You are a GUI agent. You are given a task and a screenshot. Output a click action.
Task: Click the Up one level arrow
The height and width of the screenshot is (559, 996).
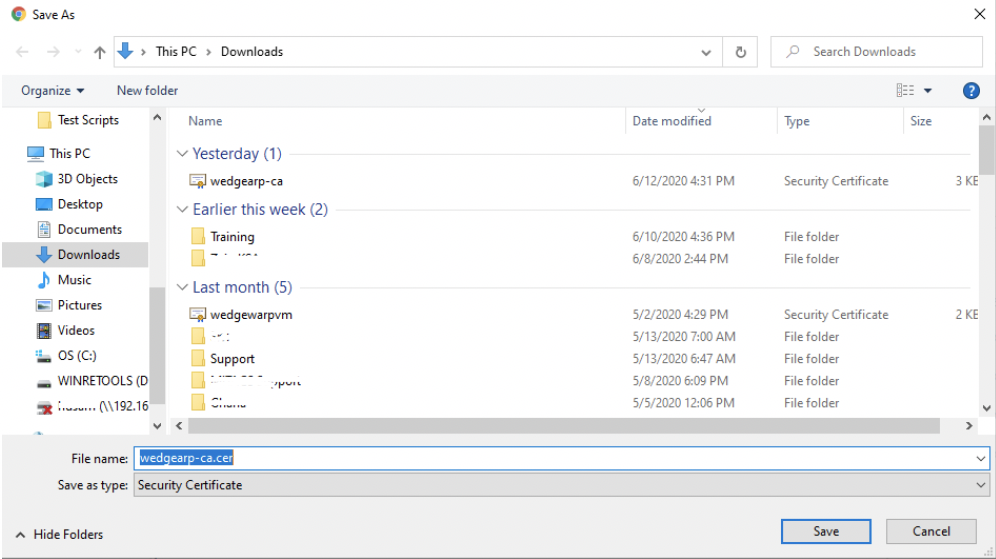[99, 52]
